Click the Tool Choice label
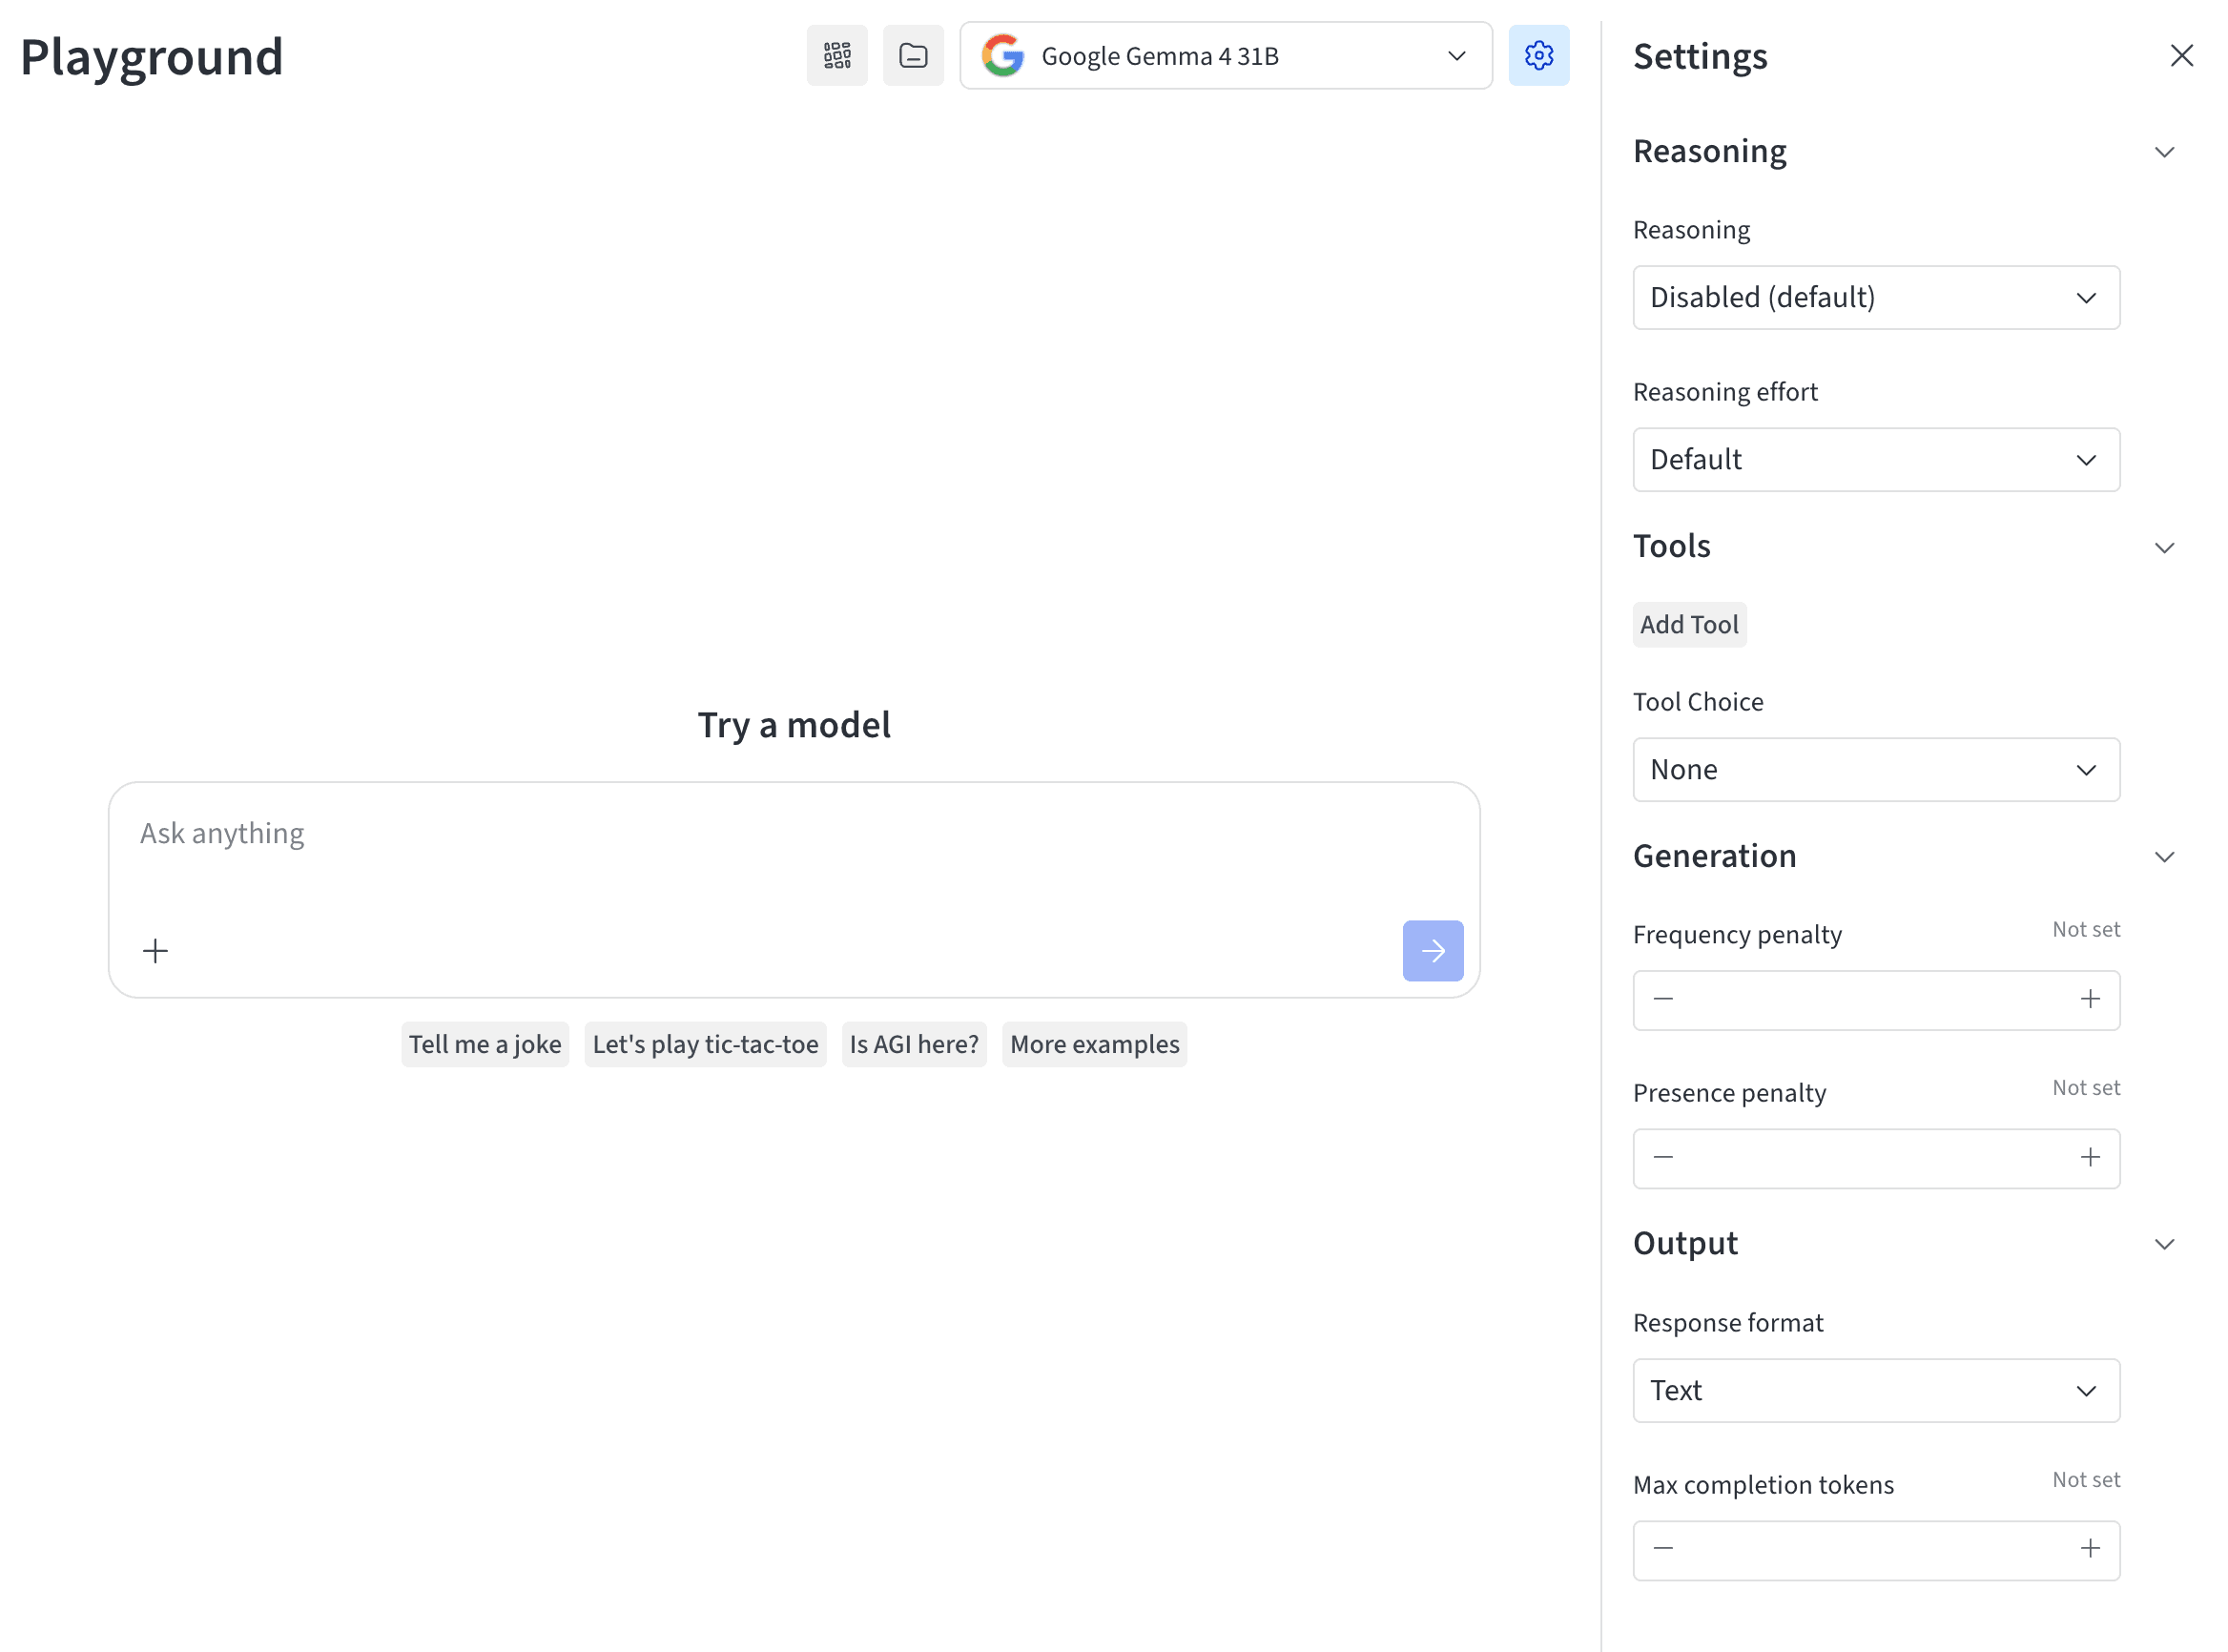 click(x=1698, y=702)
